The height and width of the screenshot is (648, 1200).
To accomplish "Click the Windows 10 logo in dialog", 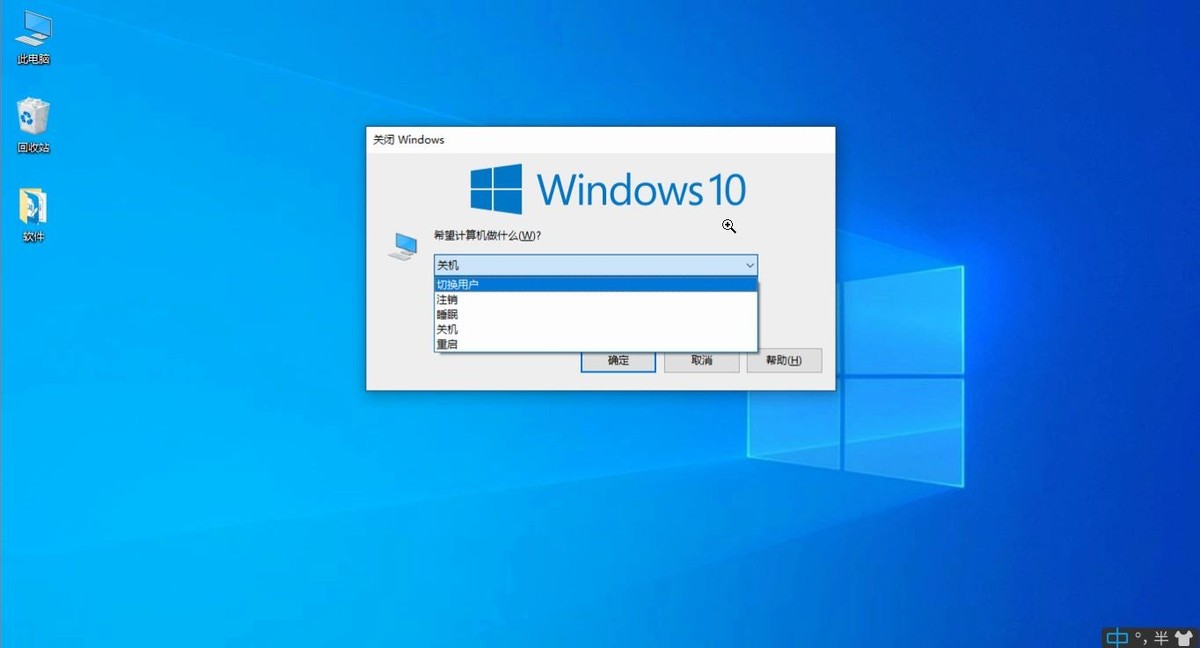I will 608,189.
